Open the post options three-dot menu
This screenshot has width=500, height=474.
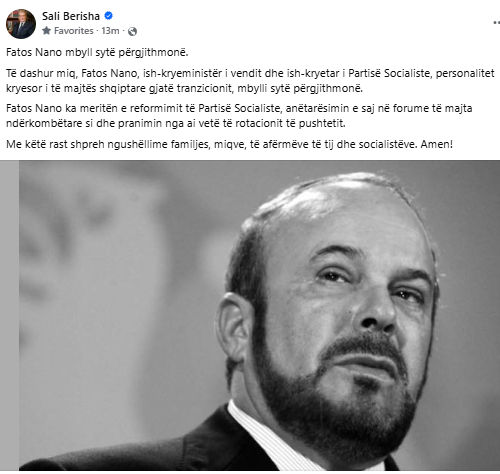coord(496,23)
